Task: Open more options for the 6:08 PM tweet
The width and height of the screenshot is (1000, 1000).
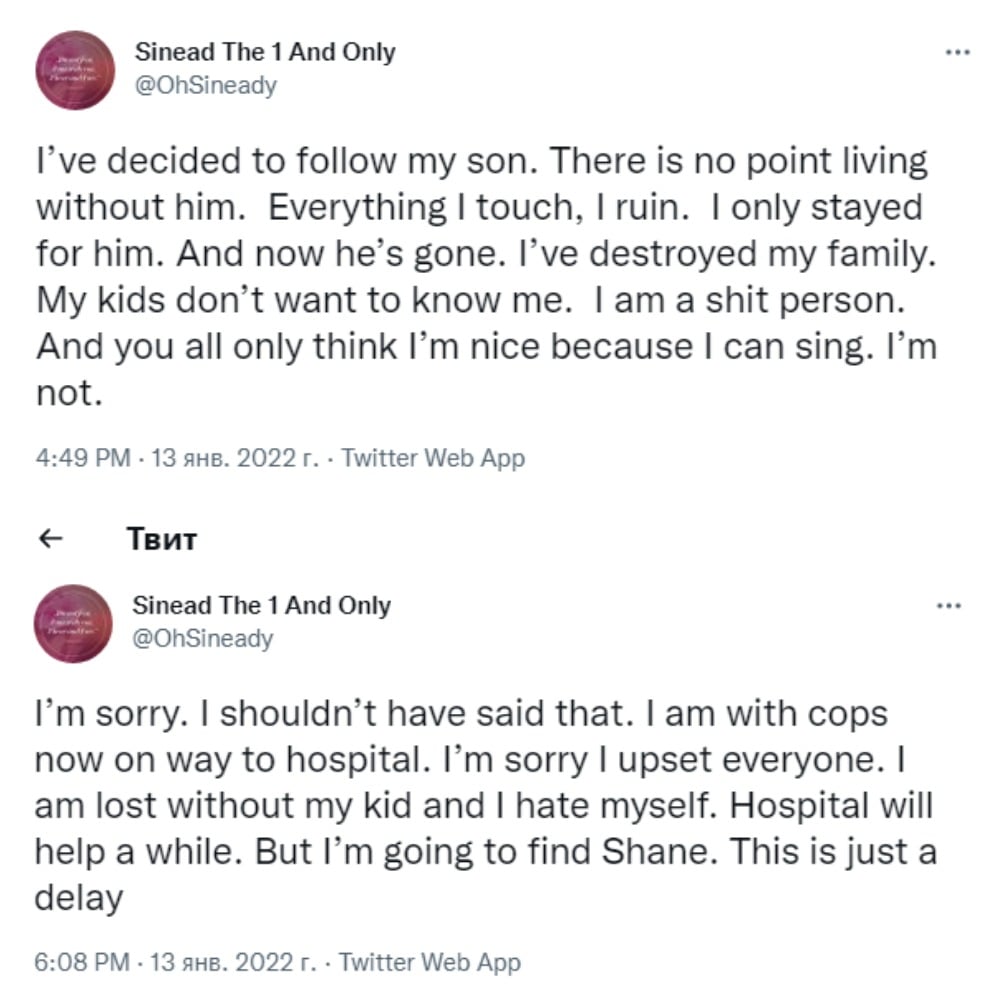Action: (948, 606)
